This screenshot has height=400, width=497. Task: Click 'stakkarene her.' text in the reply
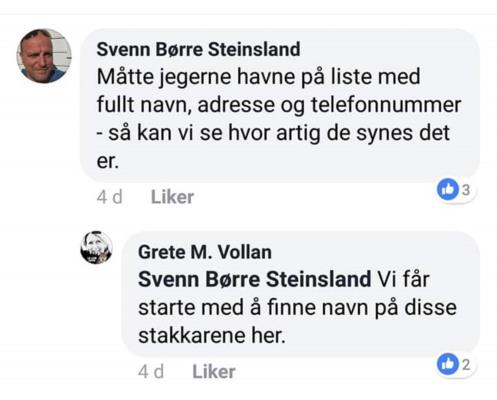tap(212, 335)
